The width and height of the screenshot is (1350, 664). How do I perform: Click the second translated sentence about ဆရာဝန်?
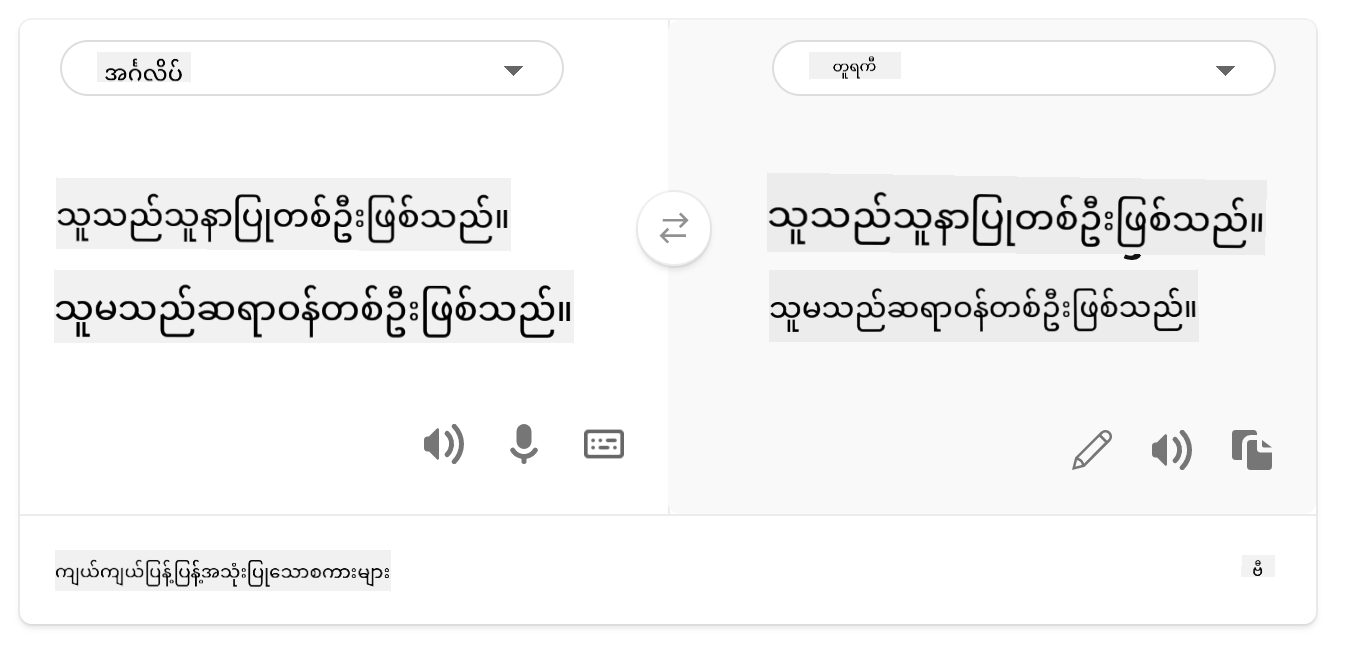[x=983, y=306]
